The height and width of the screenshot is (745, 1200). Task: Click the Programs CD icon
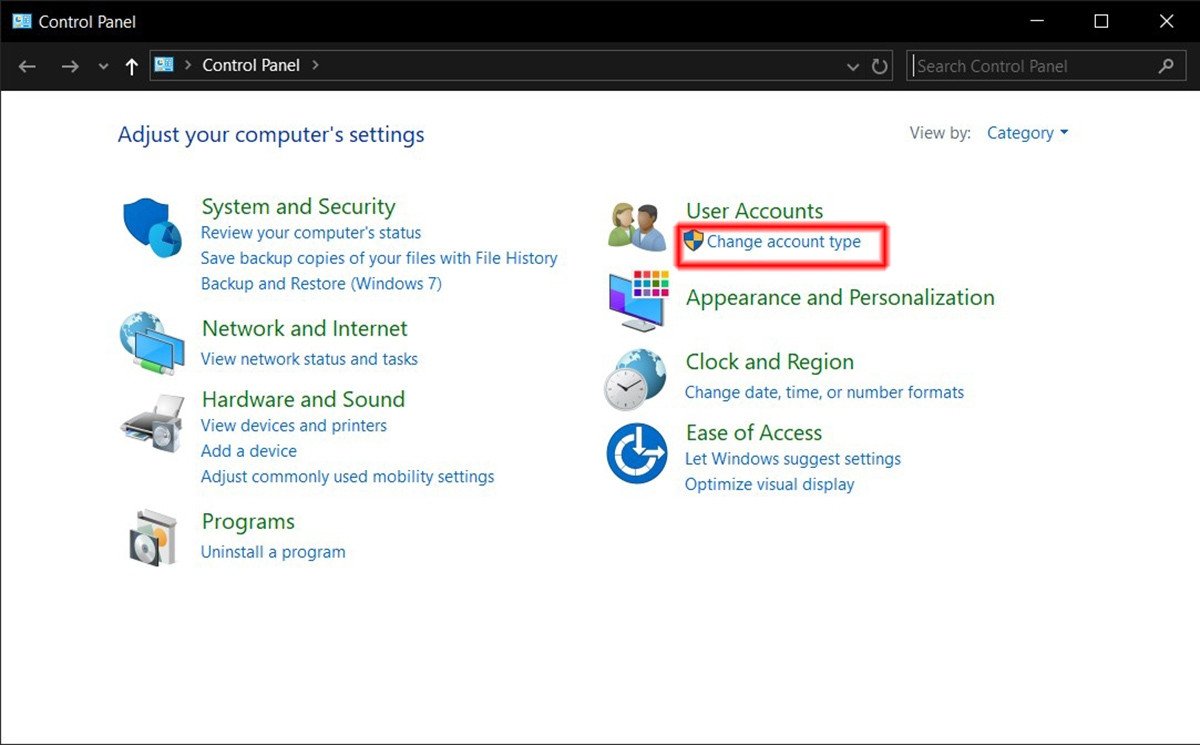click(x=151, y=536)
